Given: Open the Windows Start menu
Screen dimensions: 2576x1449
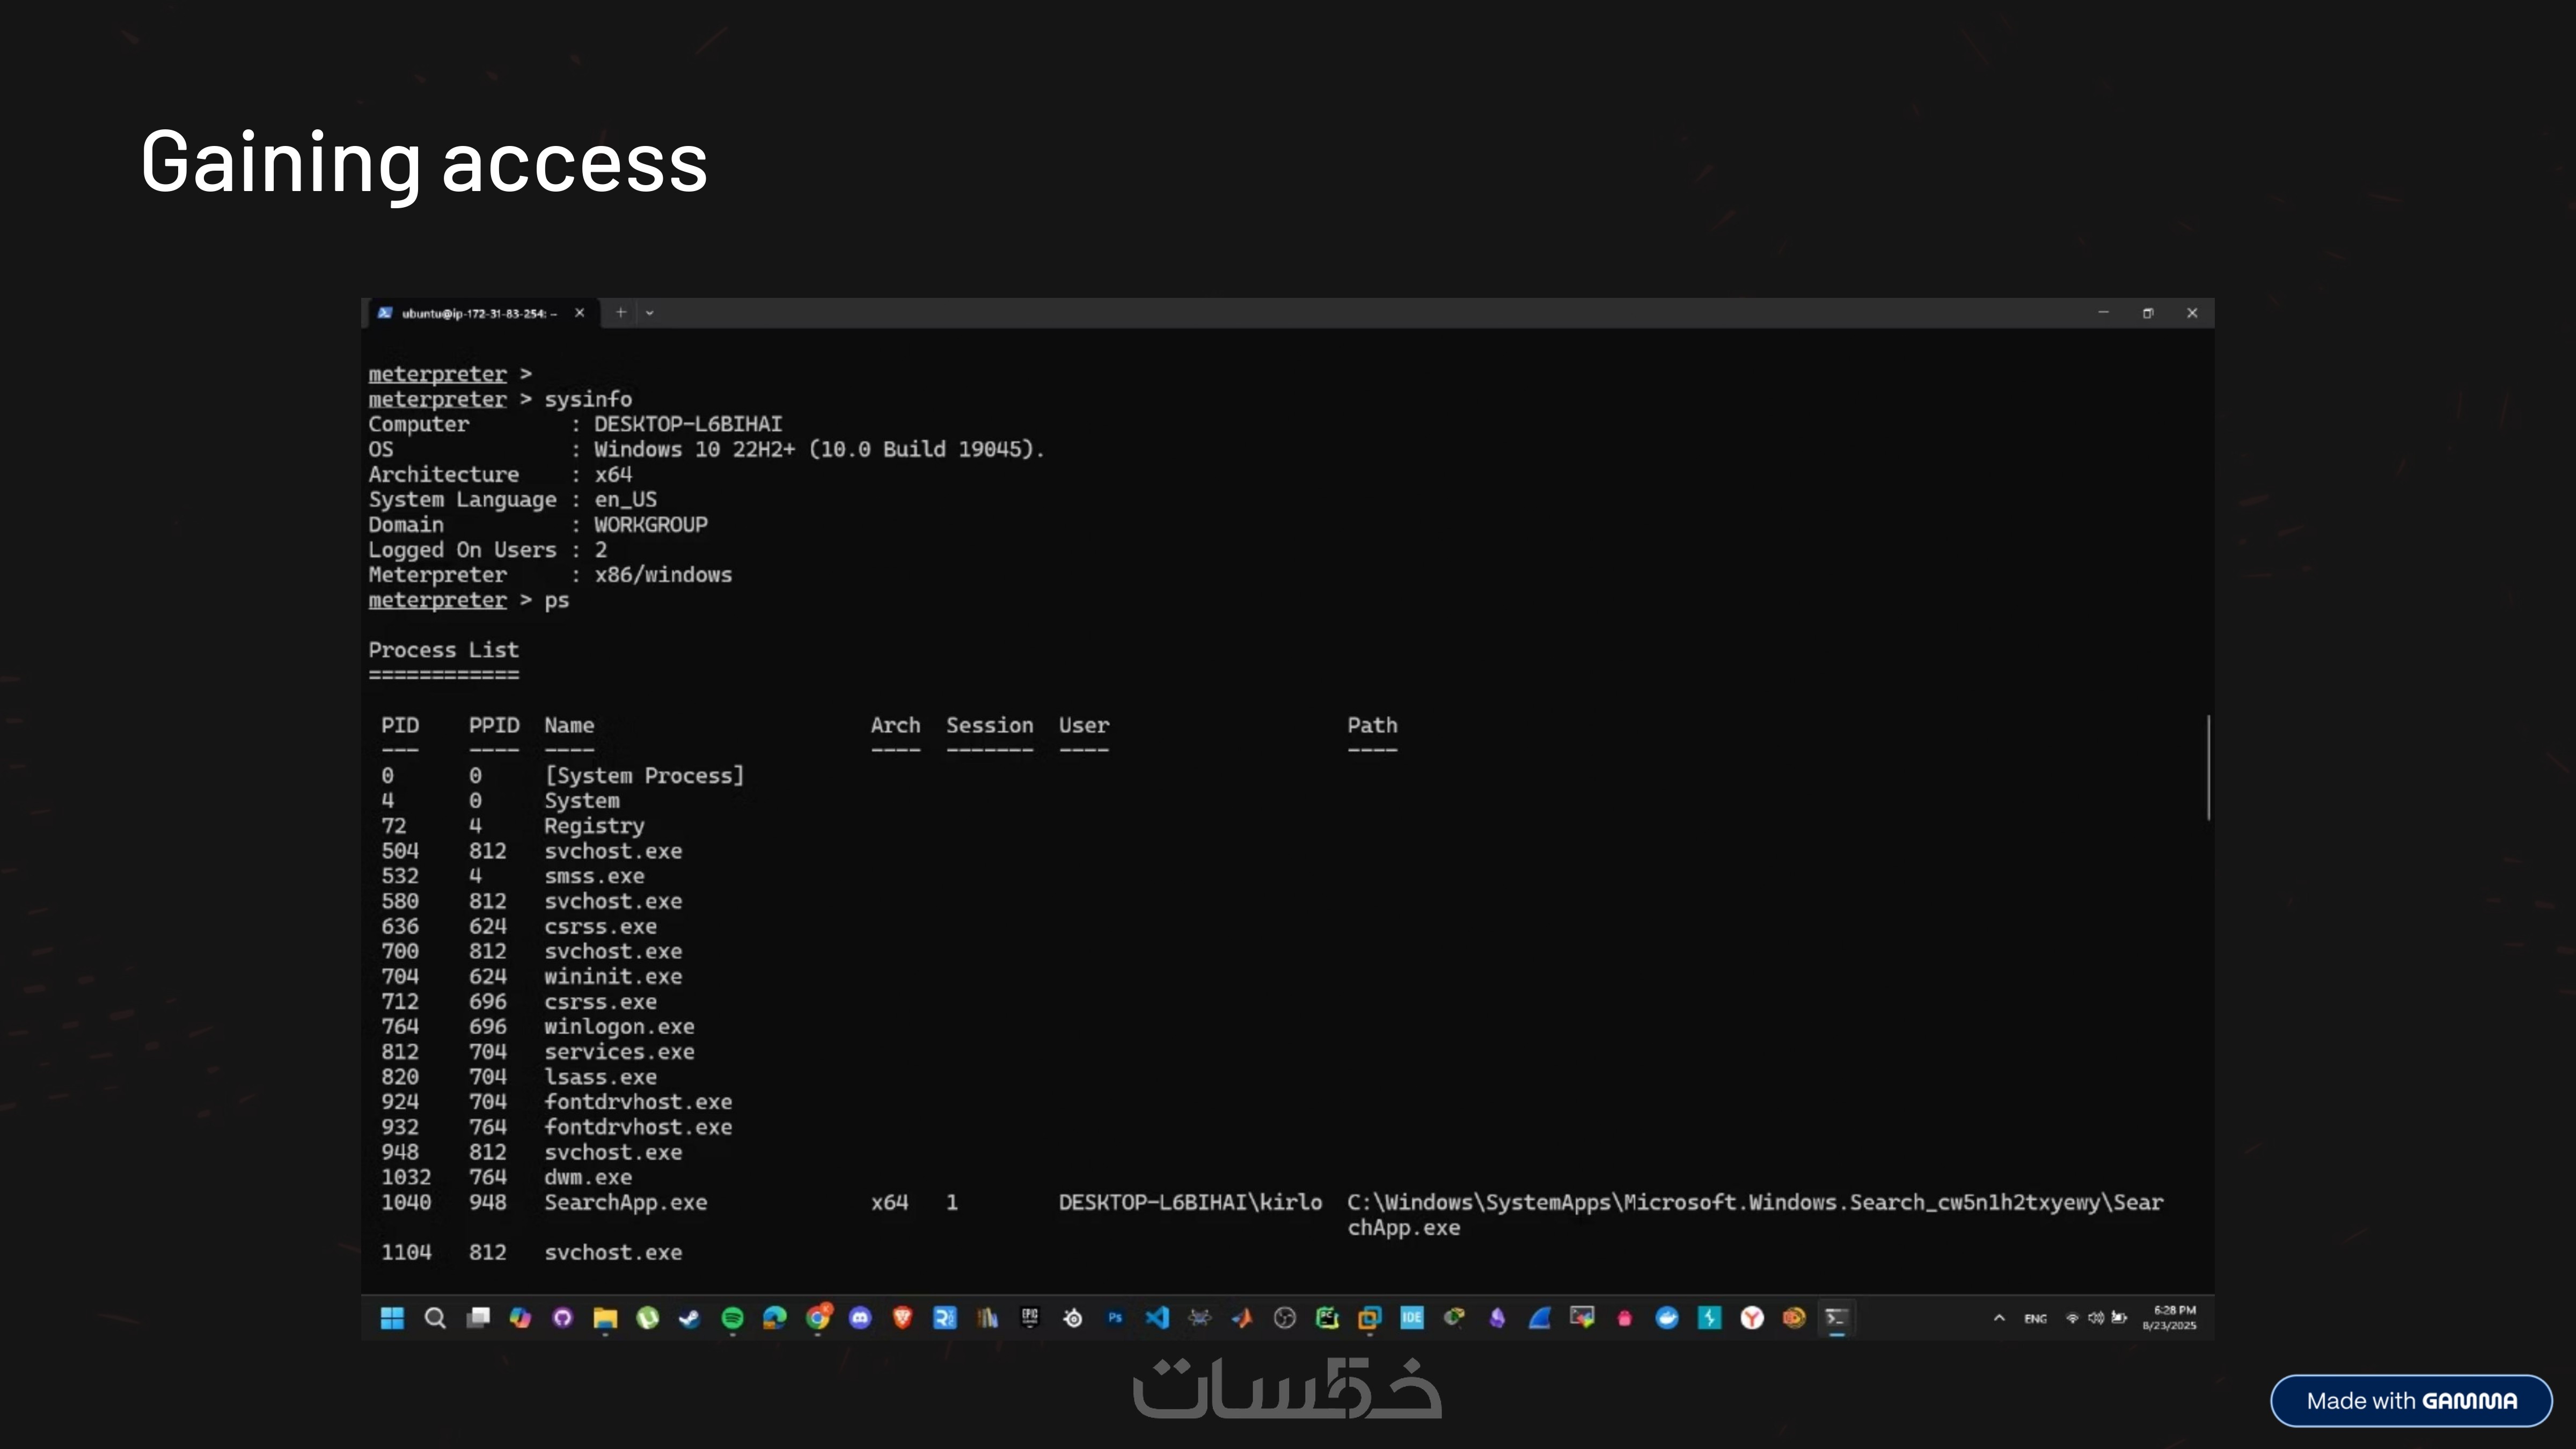Looking at the screenshot, I should coord(392,1318).
